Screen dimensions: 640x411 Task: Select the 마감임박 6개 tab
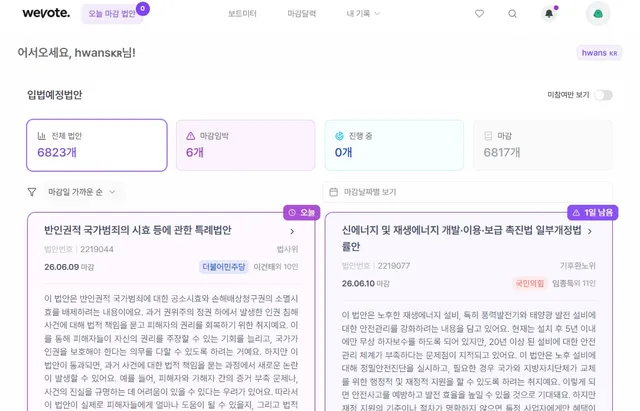[246, 145]
